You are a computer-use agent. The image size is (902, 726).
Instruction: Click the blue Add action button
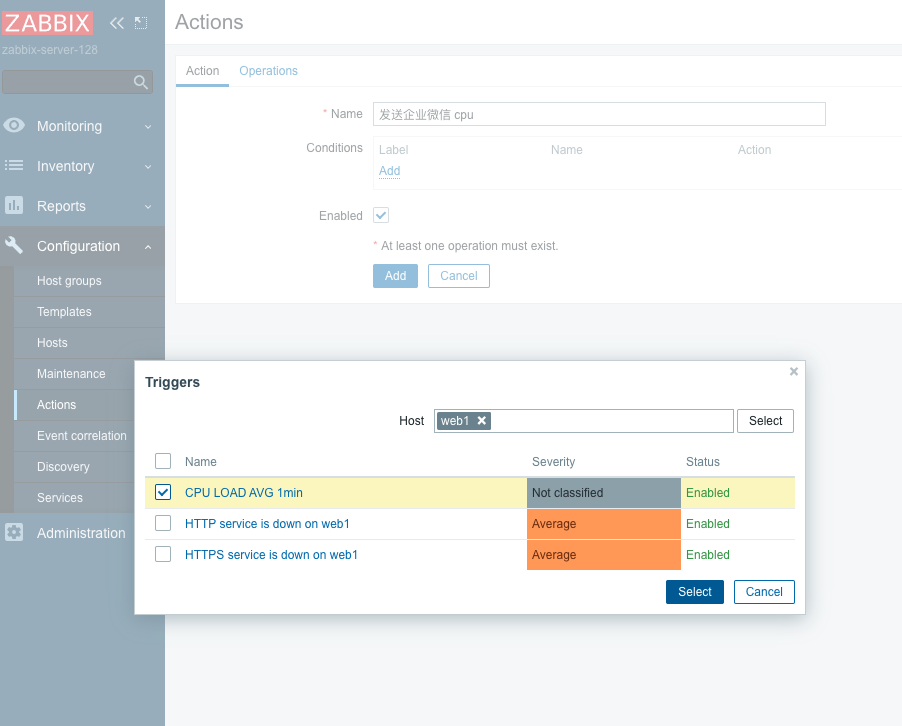[x=395, y=276]
